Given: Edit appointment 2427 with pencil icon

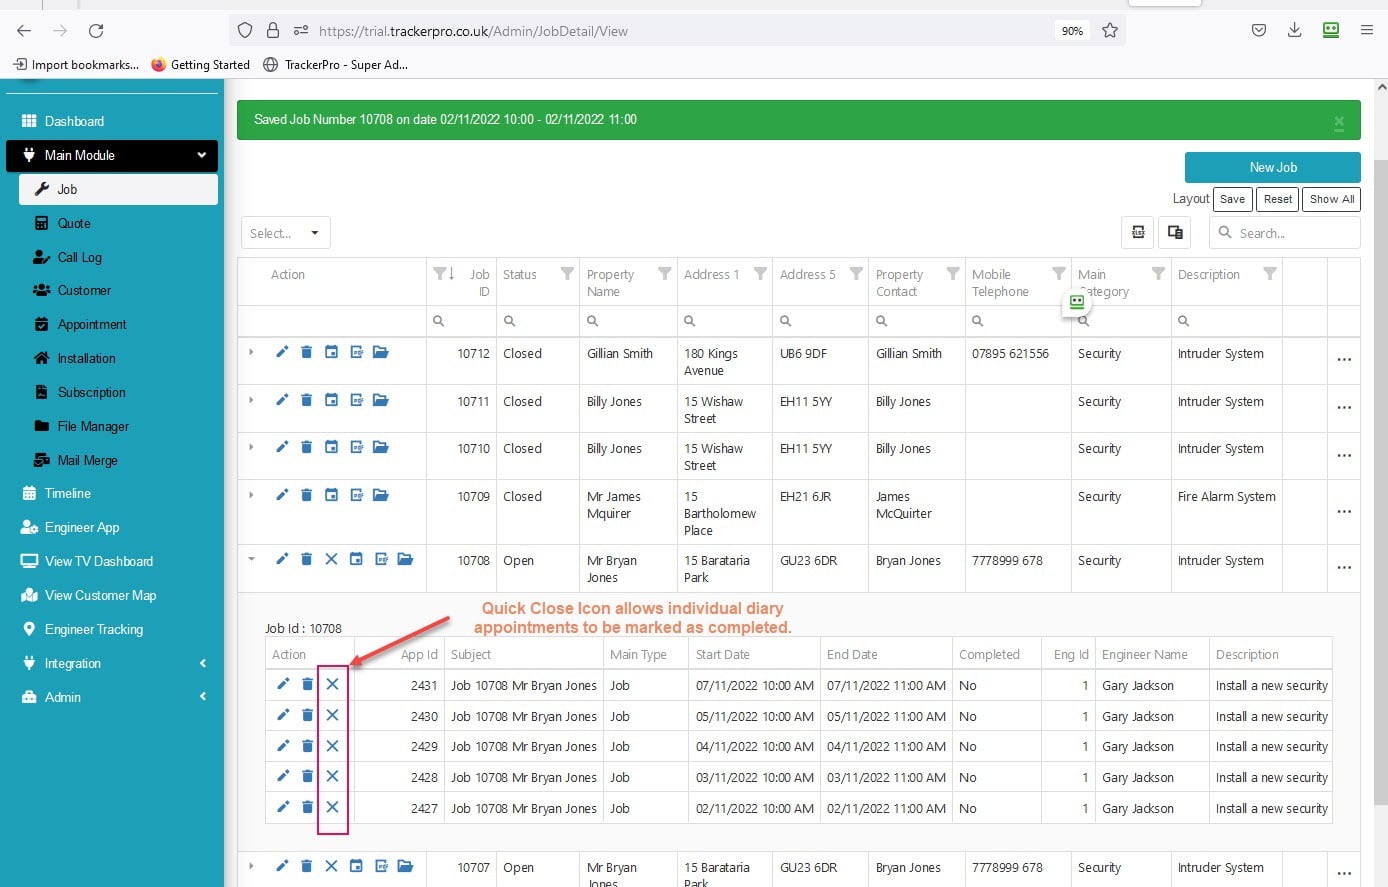Looking at the screenshot, I should pyautogui.click(x=283, y=807).
